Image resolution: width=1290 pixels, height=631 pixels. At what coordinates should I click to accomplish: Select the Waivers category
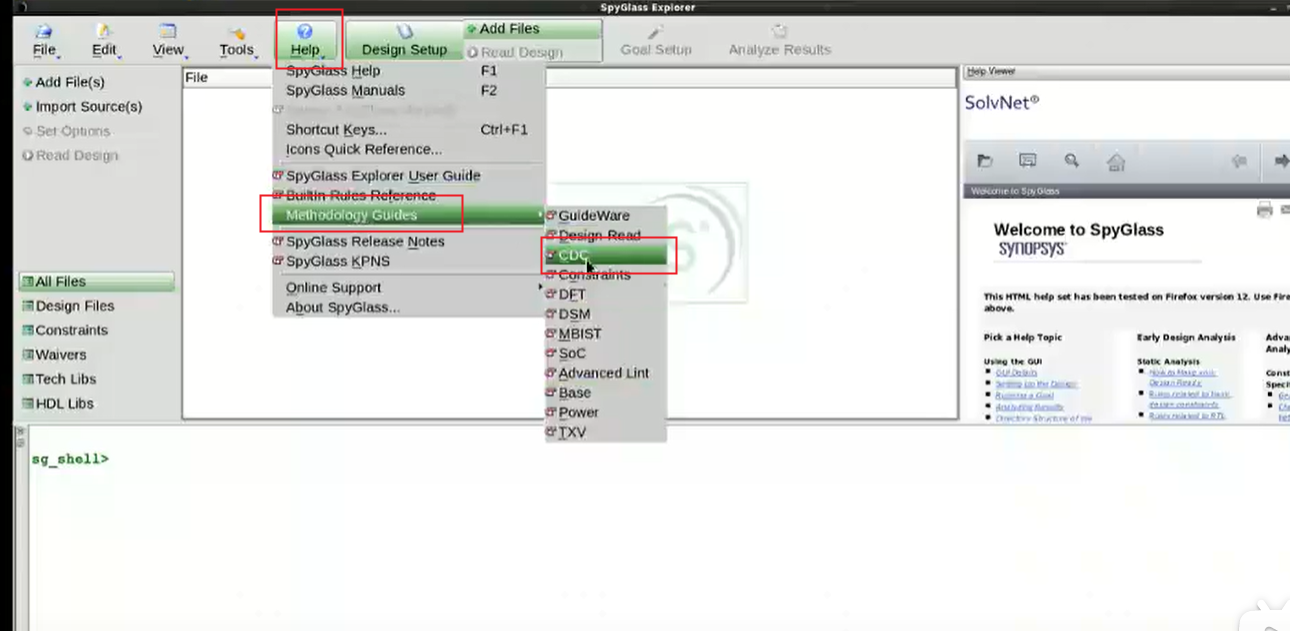pos(54,354)
